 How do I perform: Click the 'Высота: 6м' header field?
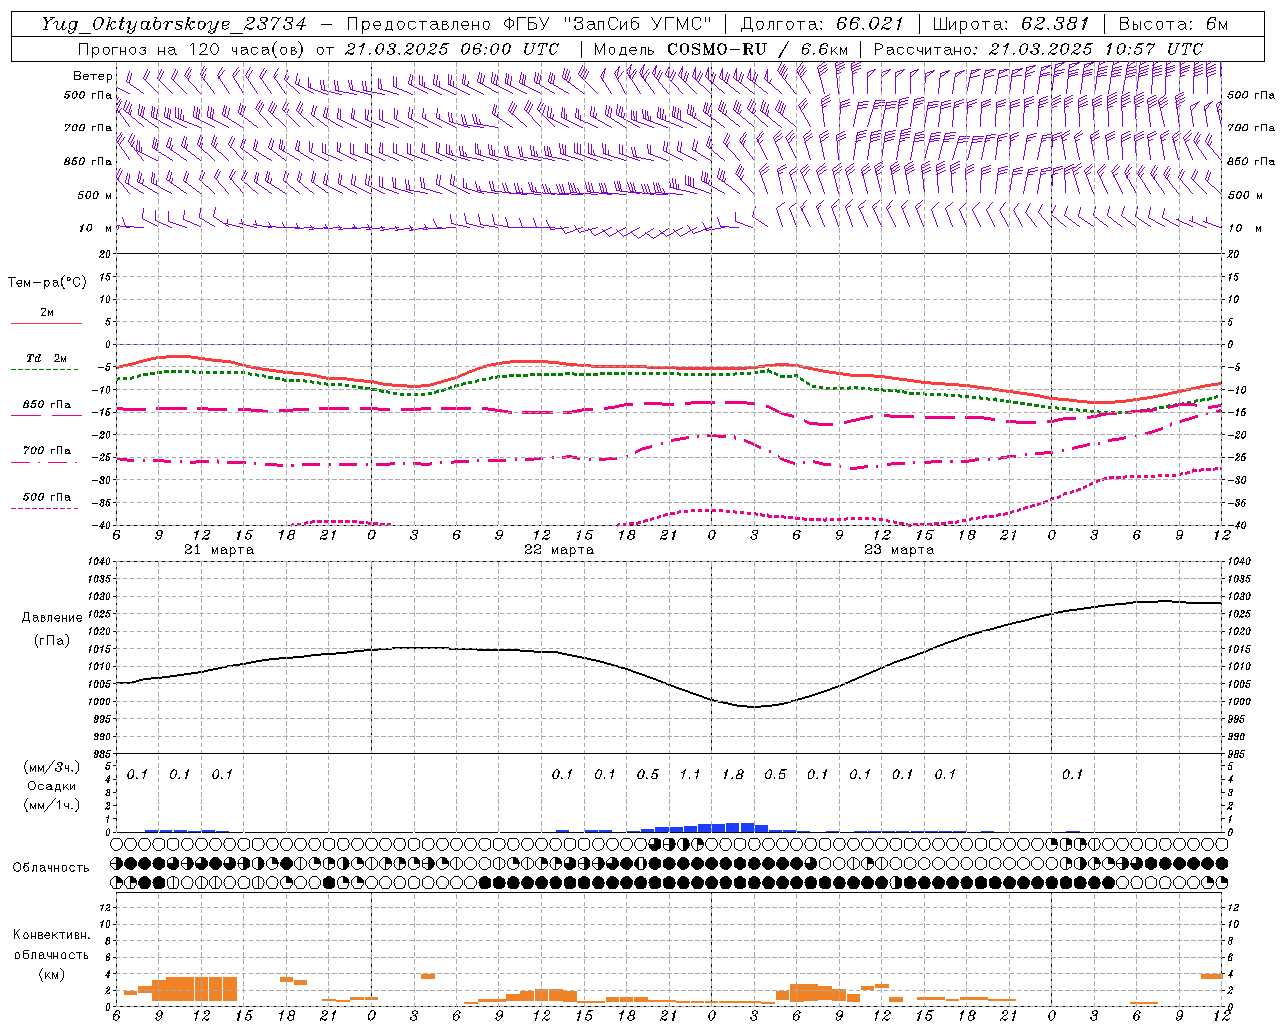coord(1173,24)
